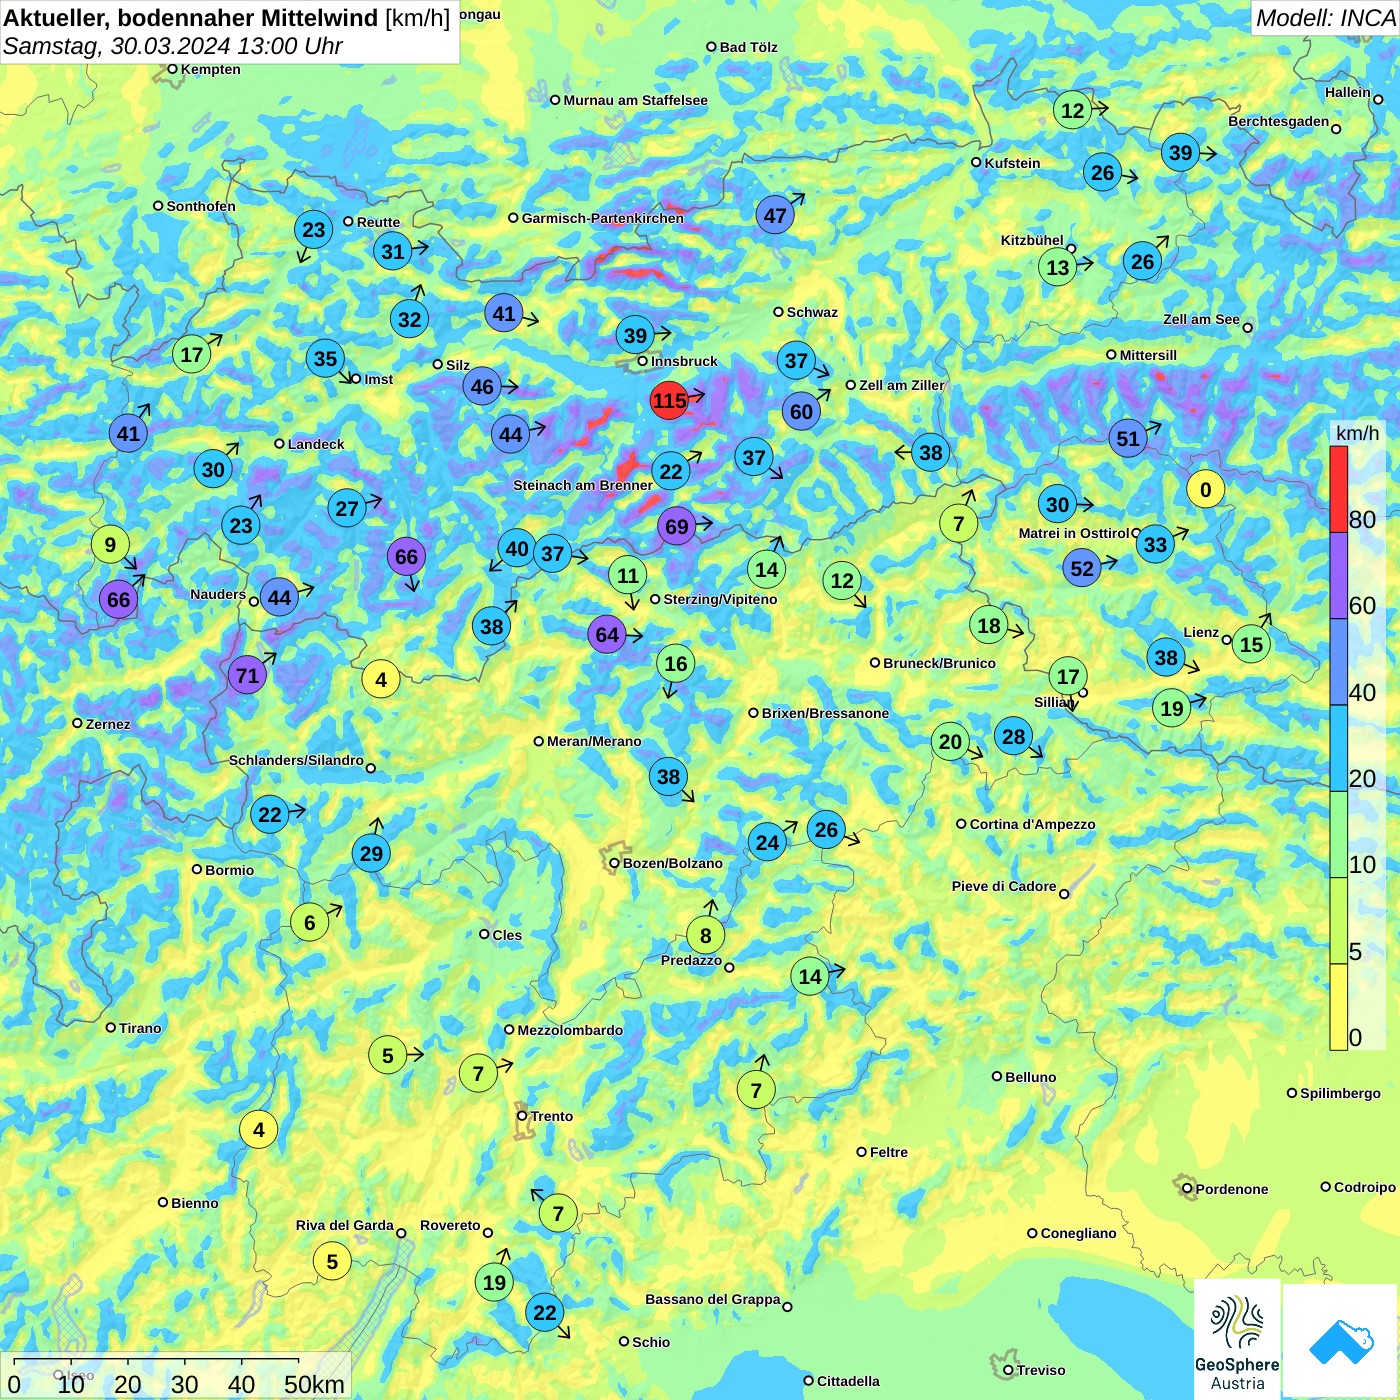This screenshot has width=1400, height=1400.
Task: Click the 29 marker above Bormio
Action: pyautogui.click(x=371, y=853)
